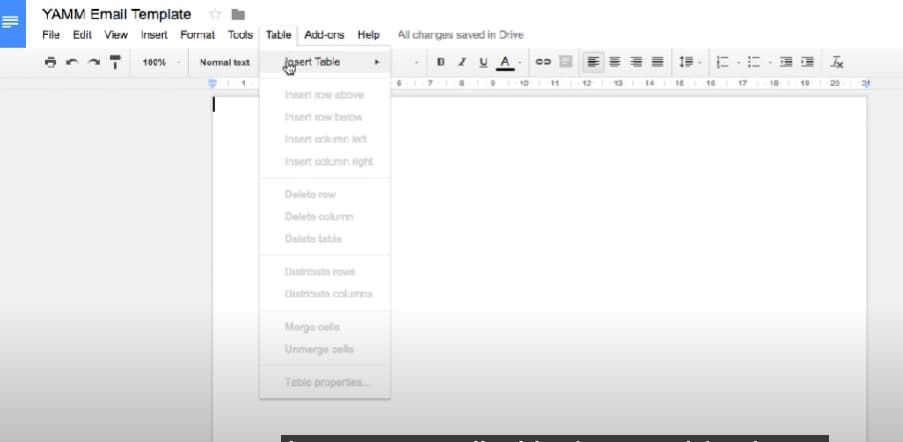This screenshot has width=903, height=442.
Task: Open the 100% zoom dropdown
Action: (161, 62)
